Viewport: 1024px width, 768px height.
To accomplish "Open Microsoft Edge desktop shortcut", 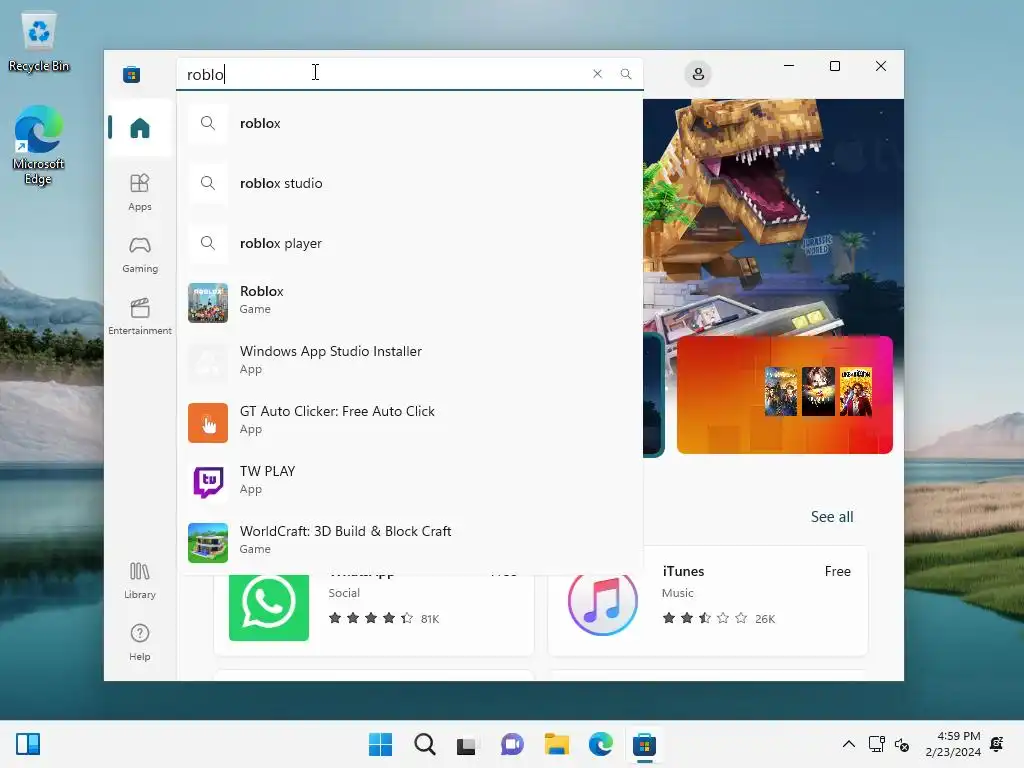I will (x=39, y=145).
